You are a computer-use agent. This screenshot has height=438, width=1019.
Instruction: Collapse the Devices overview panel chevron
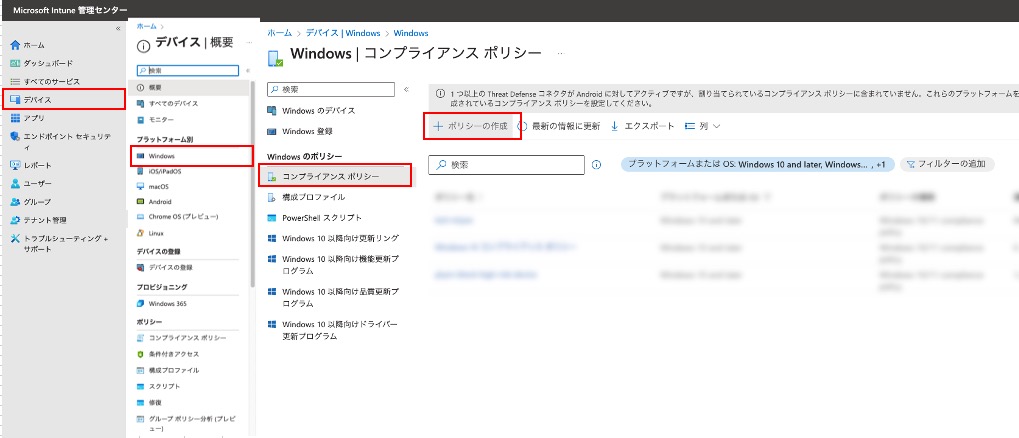(x=248, y=70)
